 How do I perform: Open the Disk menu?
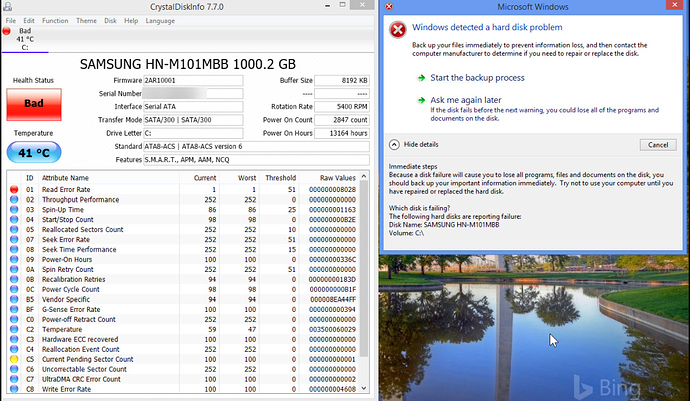[110, 21]
